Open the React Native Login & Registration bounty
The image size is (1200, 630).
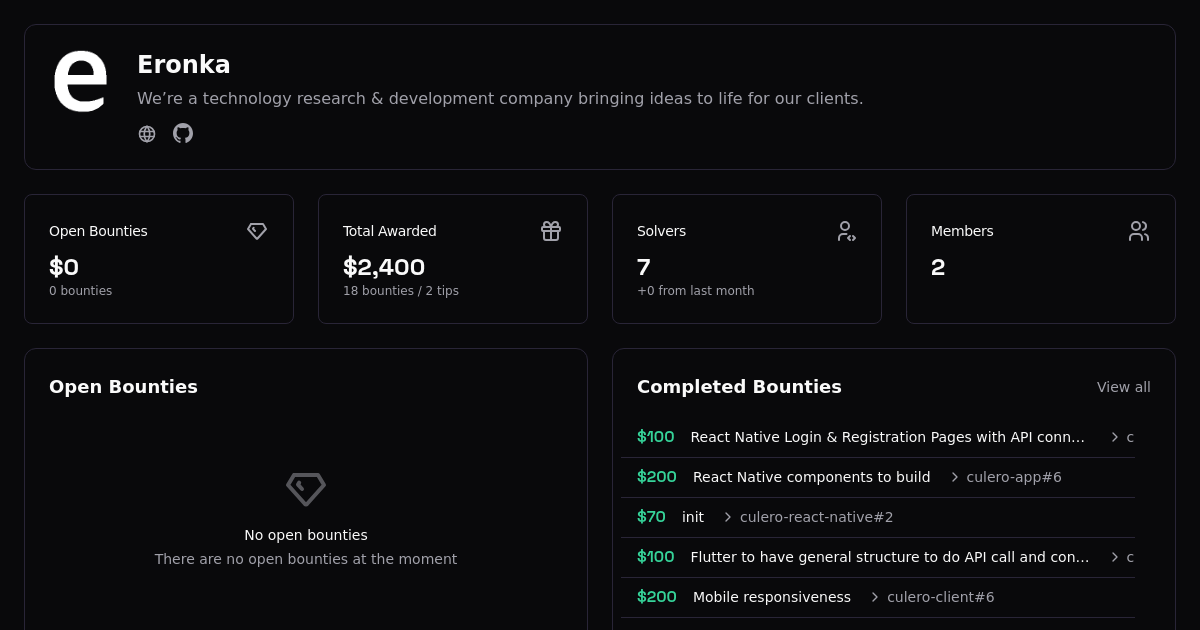point(887,437)
